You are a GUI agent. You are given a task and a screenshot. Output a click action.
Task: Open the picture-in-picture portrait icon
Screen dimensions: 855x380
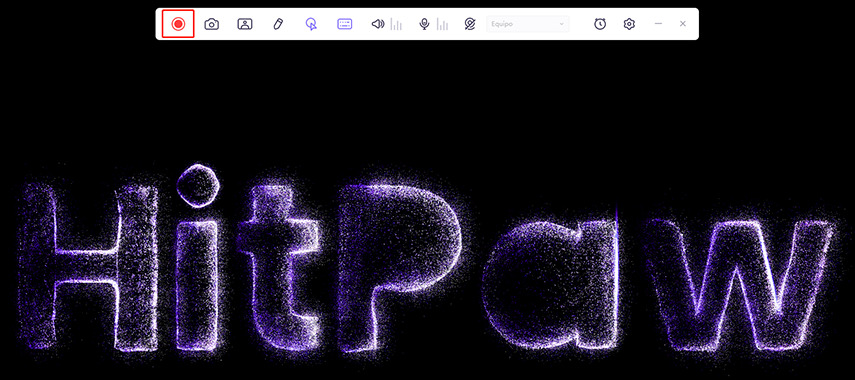coord(245,24)
